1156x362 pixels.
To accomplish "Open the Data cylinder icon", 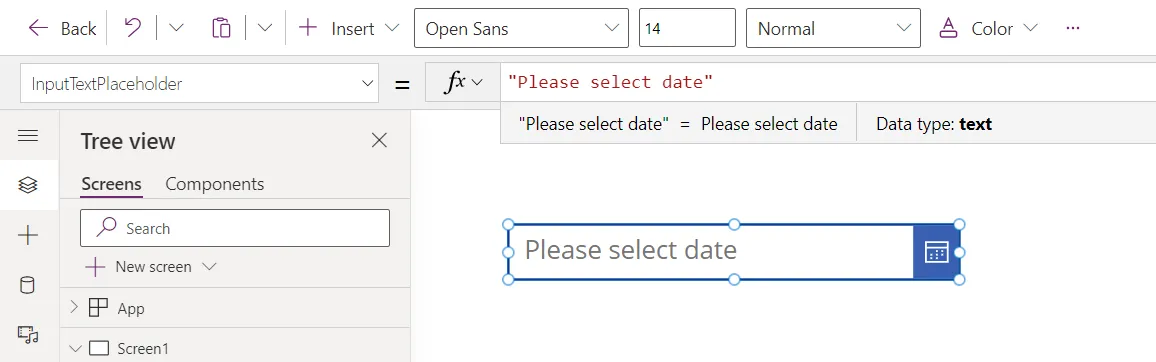I will pyautogui.click(x=27, y=286).
